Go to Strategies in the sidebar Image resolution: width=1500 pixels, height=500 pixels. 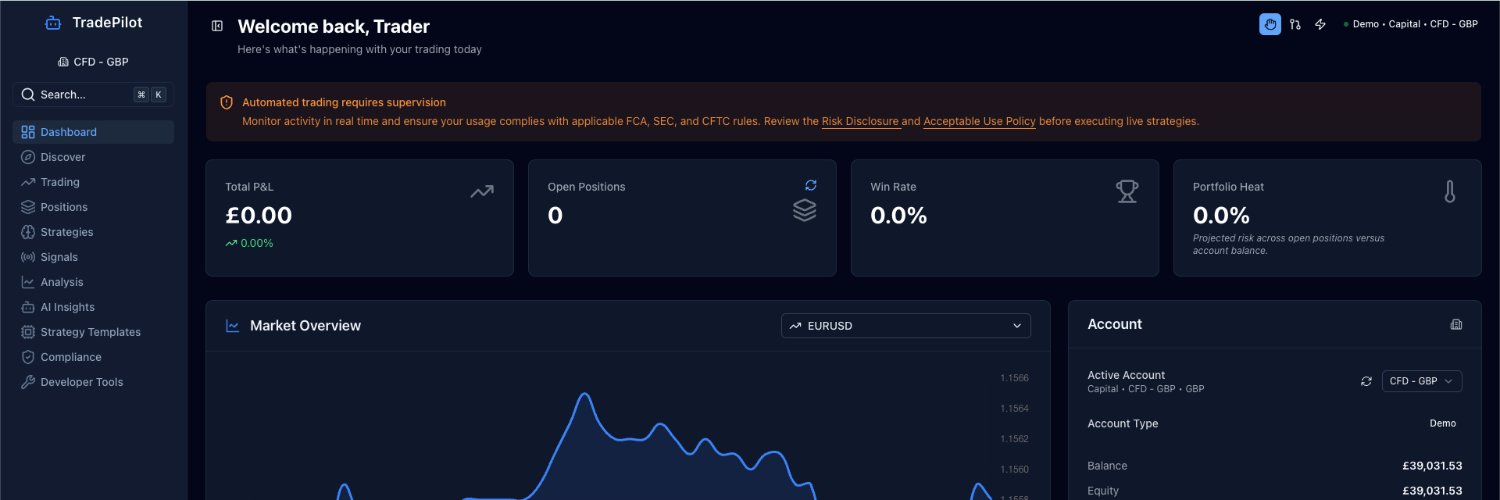[x=66, y=232]
